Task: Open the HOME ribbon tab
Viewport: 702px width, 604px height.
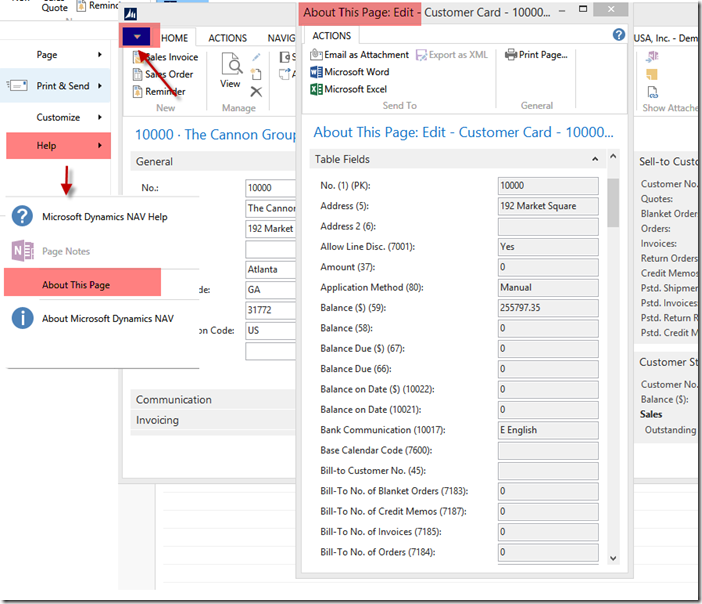Action: coord(175,38)
